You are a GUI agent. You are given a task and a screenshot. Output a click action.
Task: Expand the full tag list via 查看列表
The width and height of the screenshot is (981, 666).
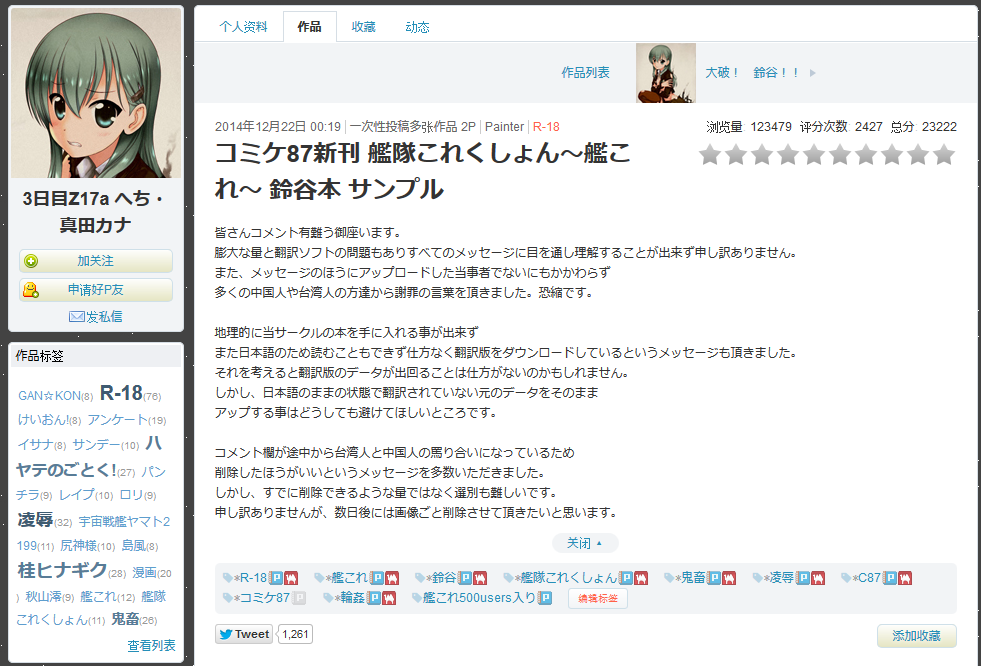151,646
